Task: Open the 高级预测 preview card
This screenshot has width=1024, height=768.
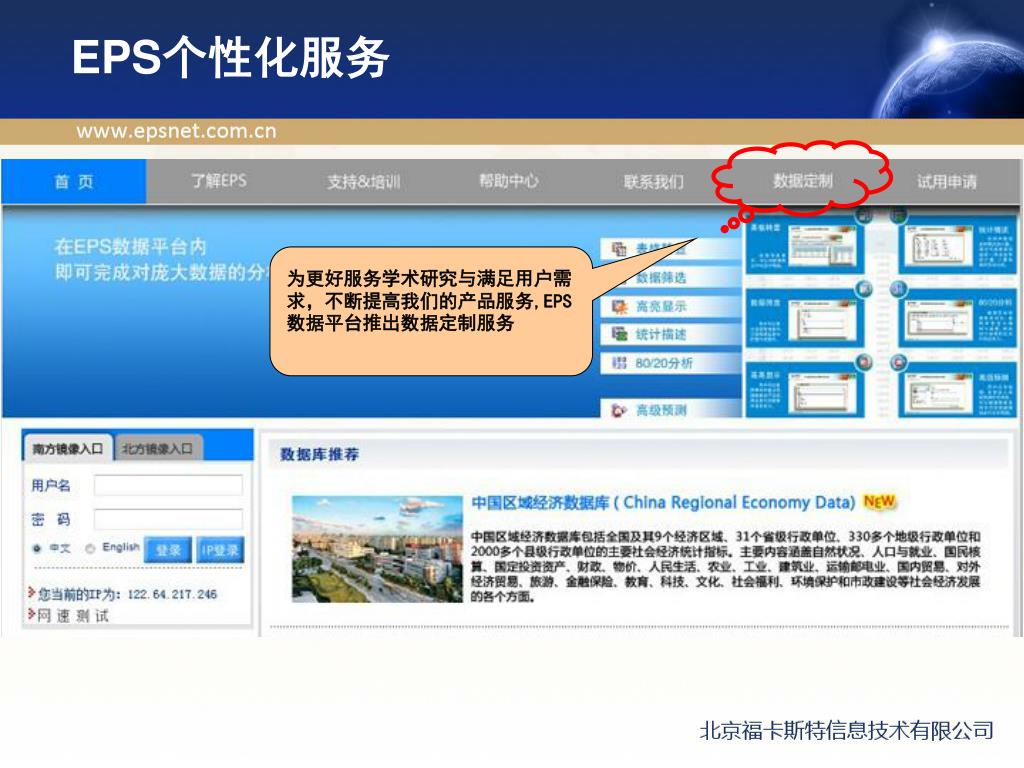Action: coord(957,391)
